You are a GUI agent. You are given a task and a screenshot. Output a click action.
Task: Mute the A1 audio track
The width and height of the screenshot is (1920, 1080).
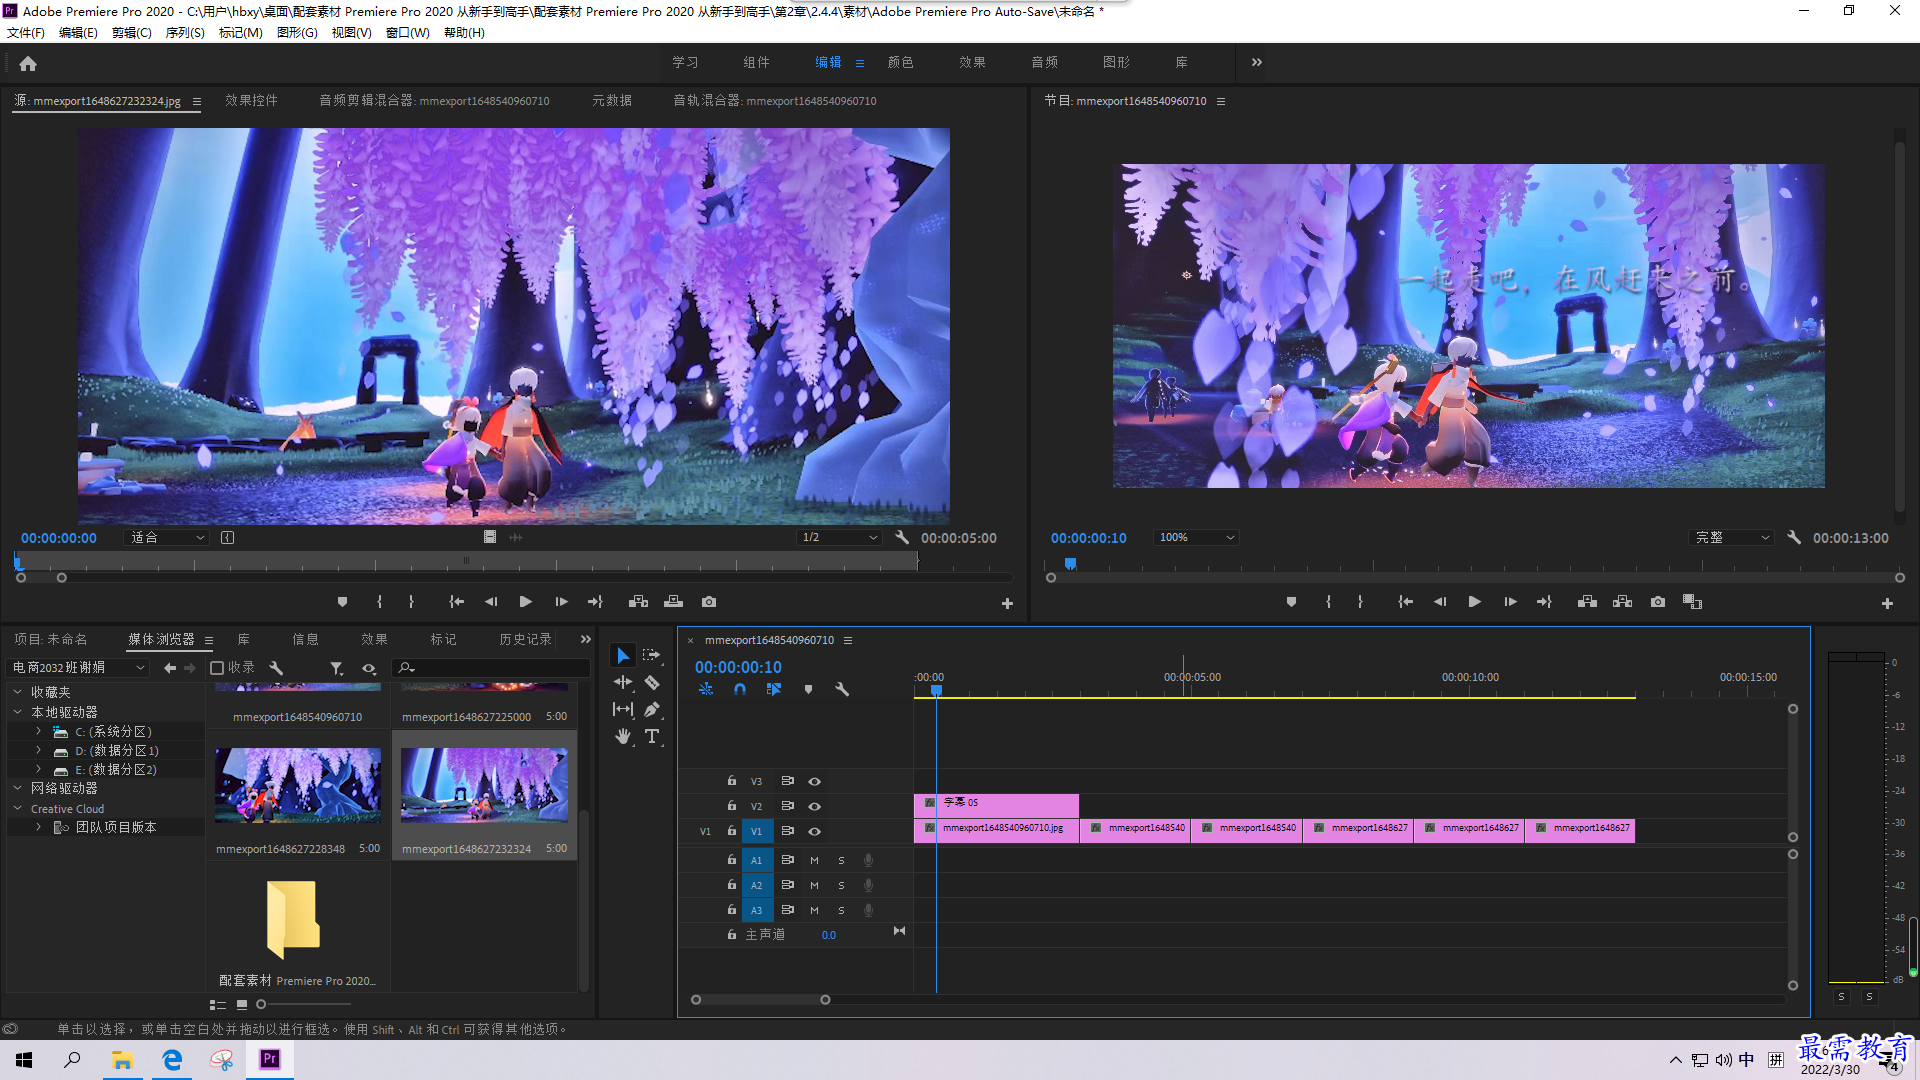(x=814, y=860)
